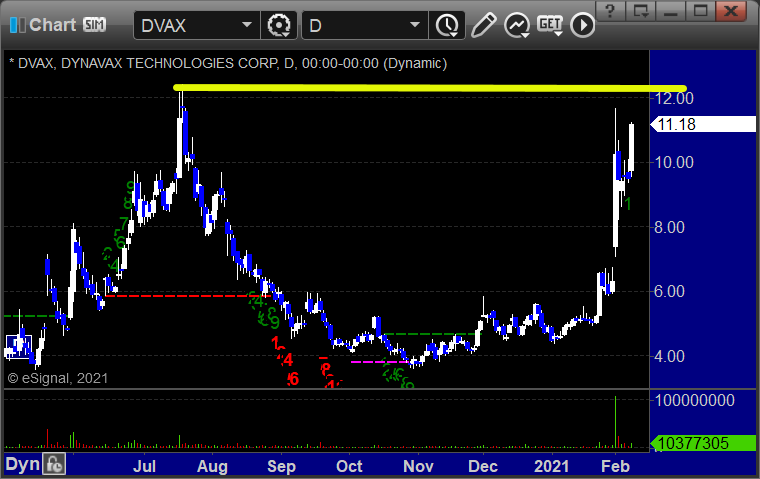
Task: Click the 10.00 price axis label
Action: (x=674, y=162)
